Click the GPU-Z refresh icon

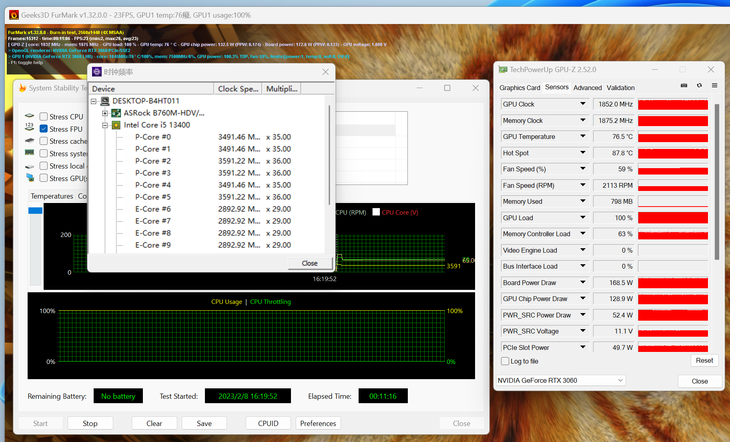pos(699,86)
